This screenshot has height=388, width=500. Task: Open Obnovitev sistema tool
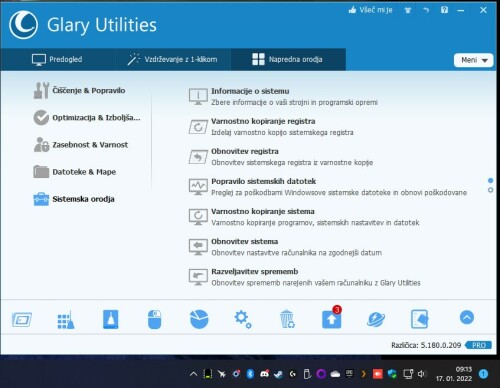pos(285,247)
